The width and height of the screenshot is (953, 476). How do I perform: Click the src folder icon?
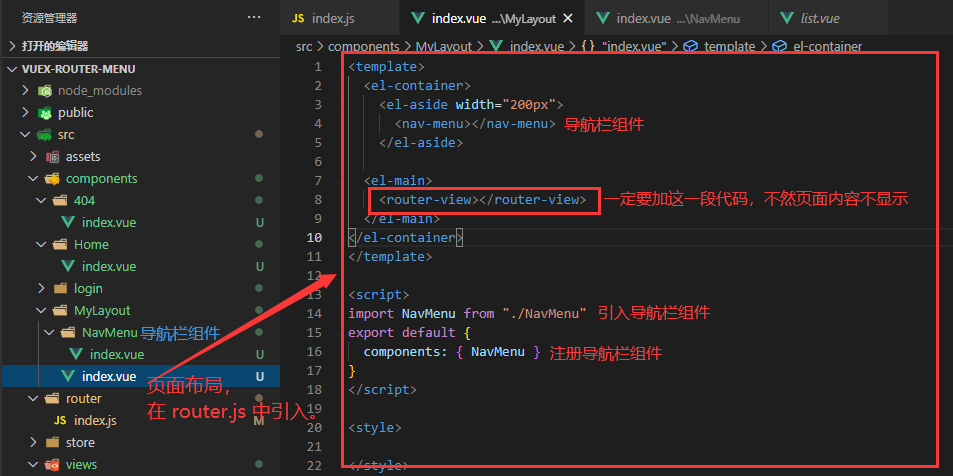tap(44, 134)
